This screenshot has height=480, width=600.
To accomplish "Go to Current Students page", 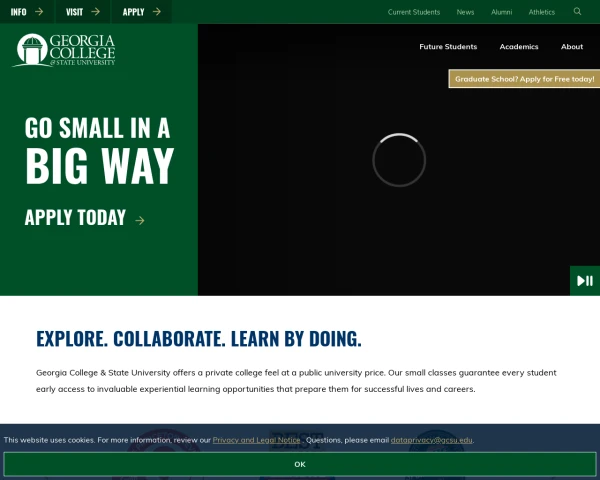I will (x=414, y=12).
